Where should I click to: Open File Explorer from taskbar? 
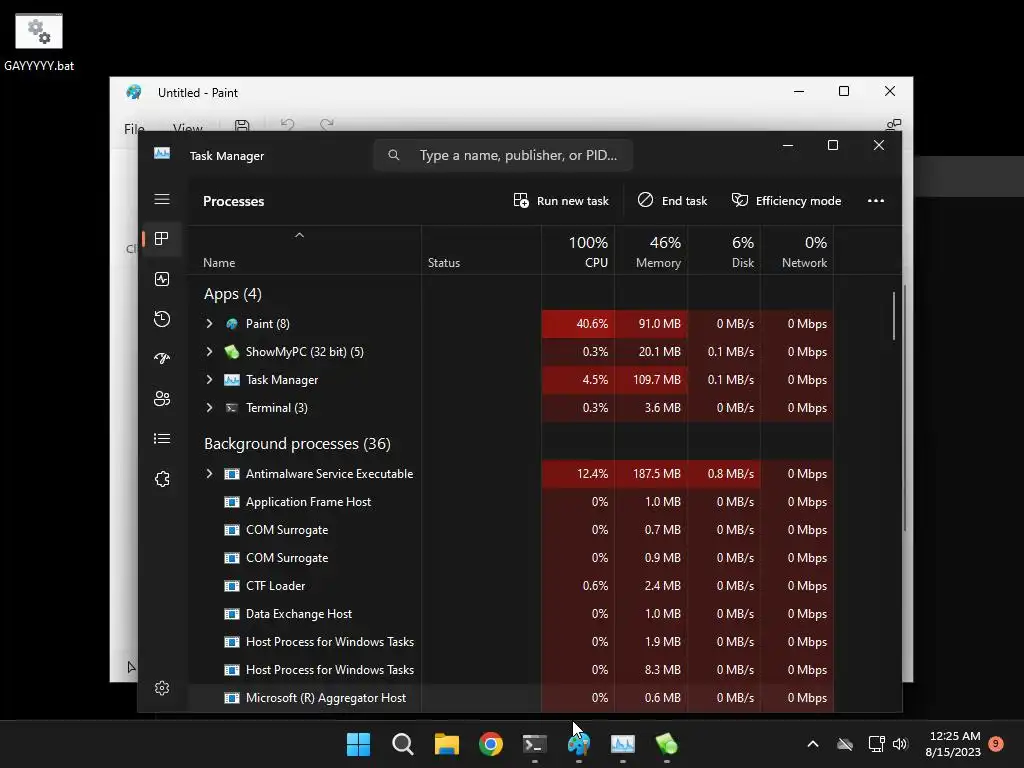[447, 744]
